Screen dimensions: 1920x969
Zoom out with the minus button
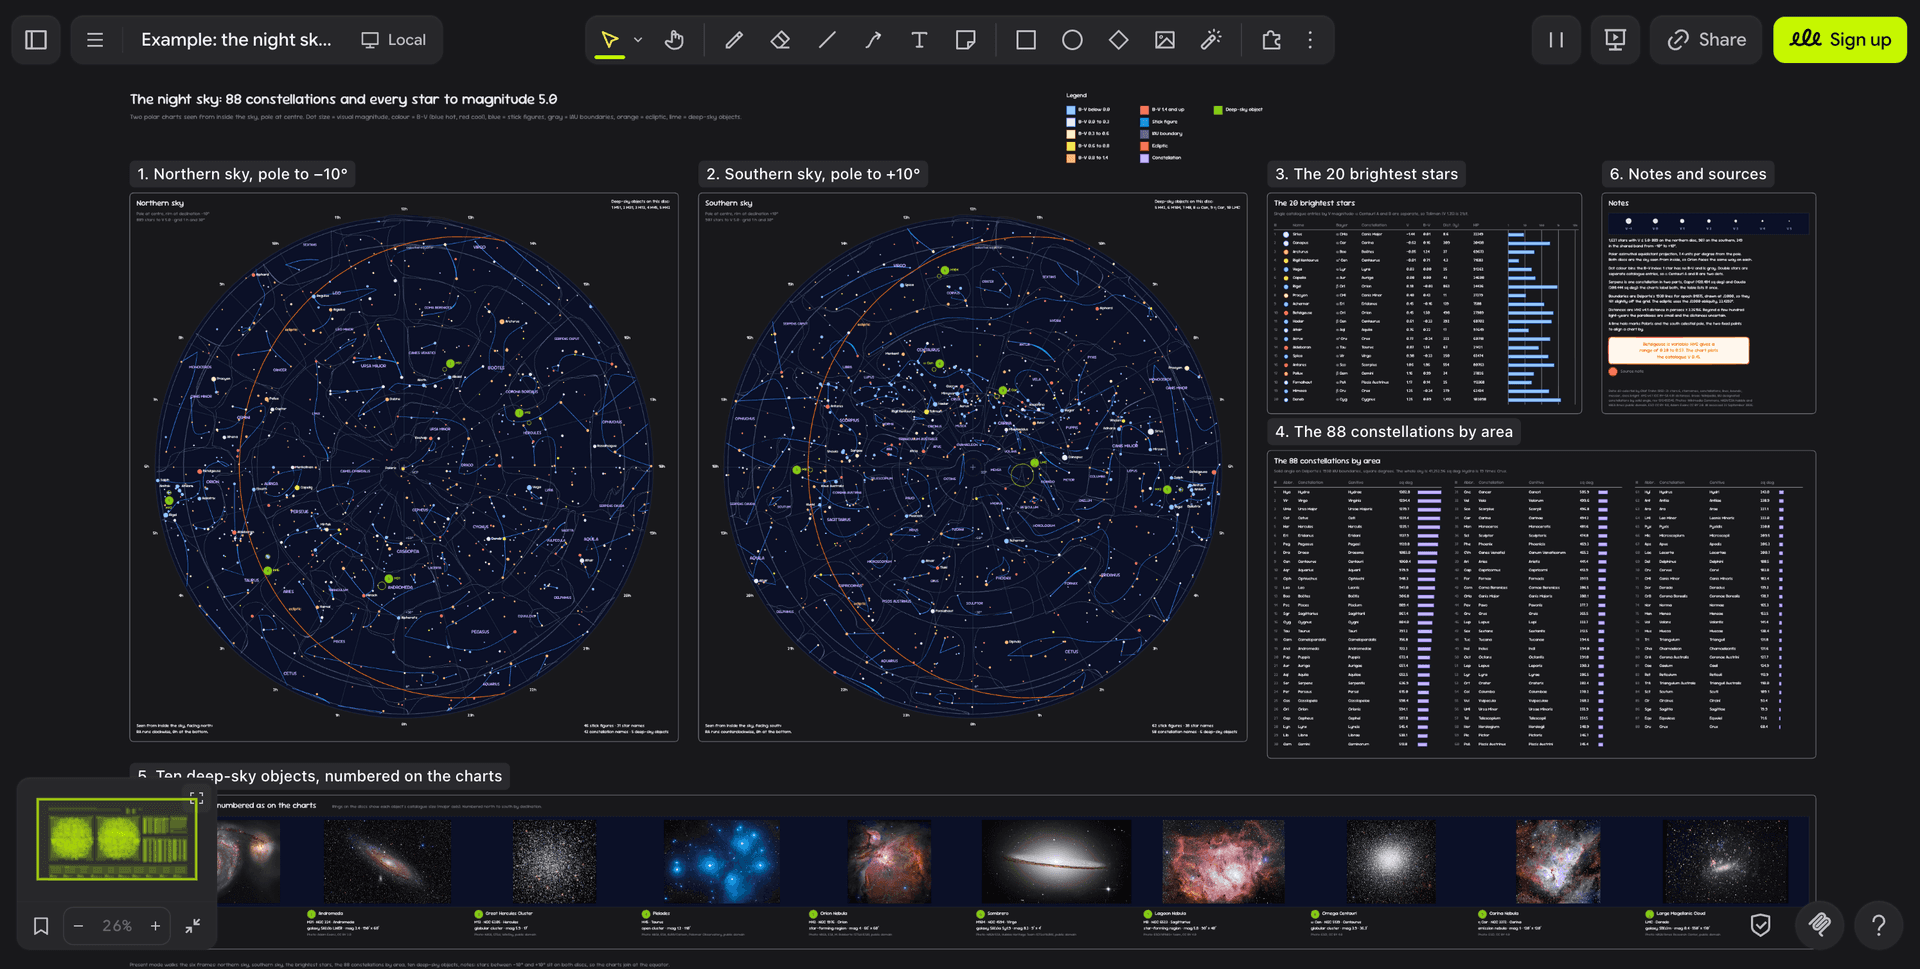click(78, 926)
